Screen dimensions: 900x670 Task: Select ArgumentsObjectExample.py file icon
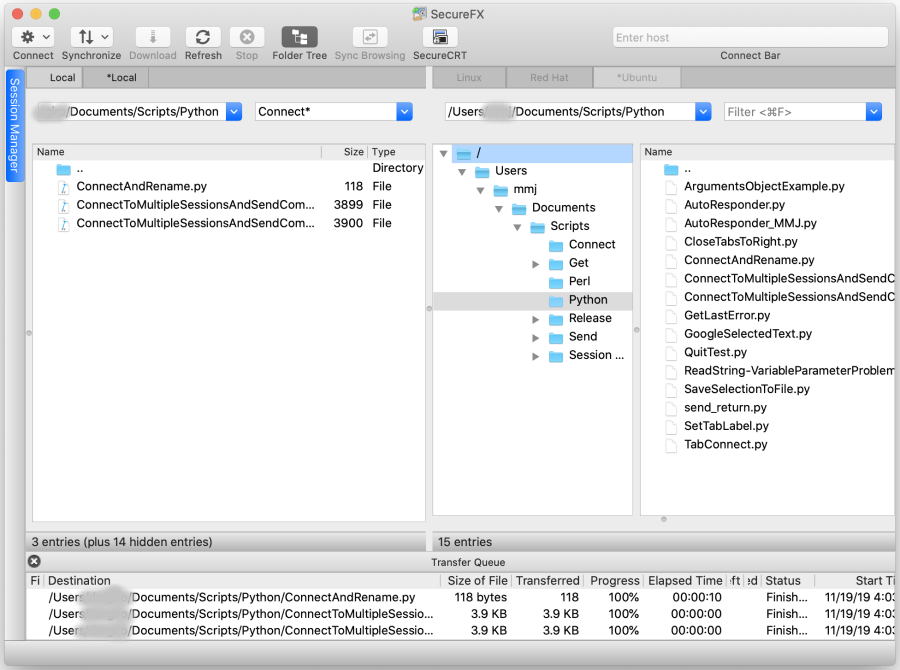click(x=670, y=187)
